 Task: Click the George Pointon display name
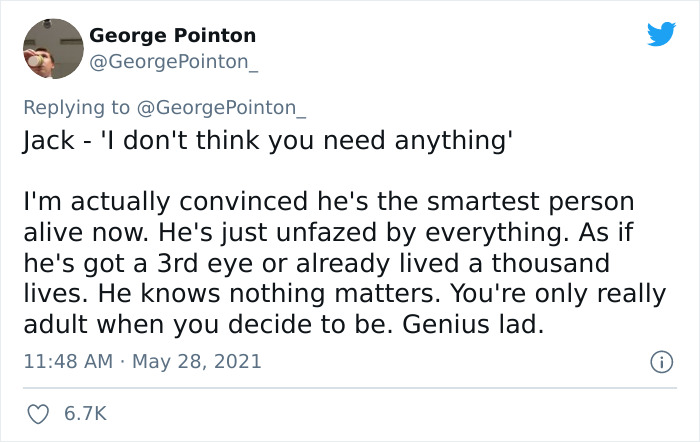point(172,36)
